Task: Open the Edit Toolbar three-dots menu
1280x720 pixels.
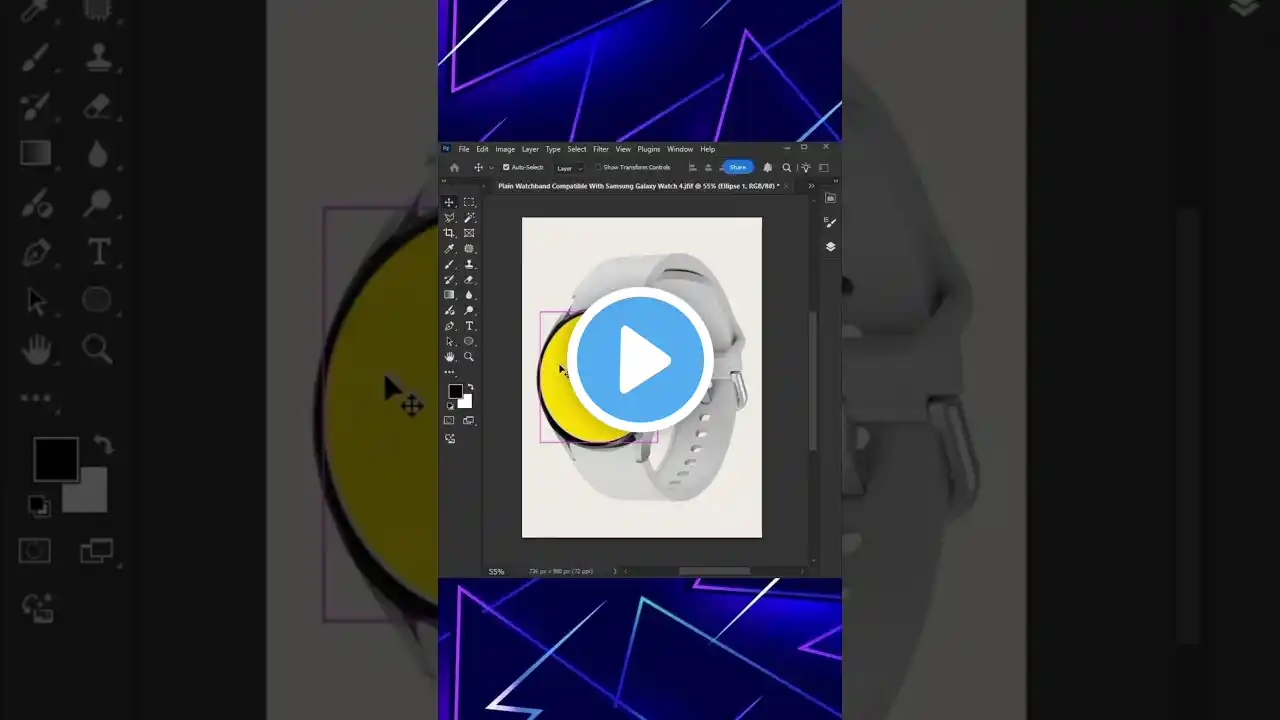Action: point(450,372)
